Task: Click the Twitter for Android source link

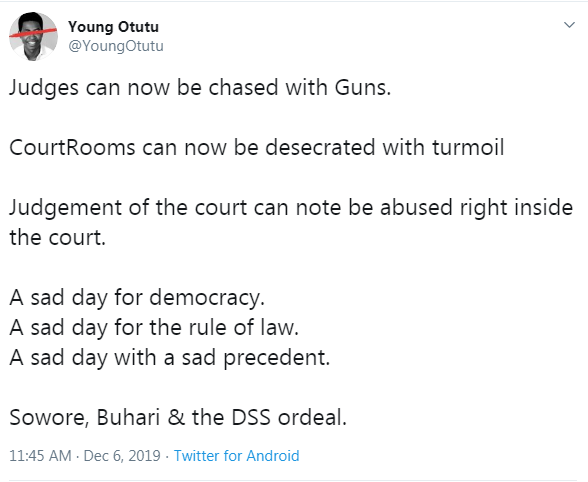Action: [237, 456]
